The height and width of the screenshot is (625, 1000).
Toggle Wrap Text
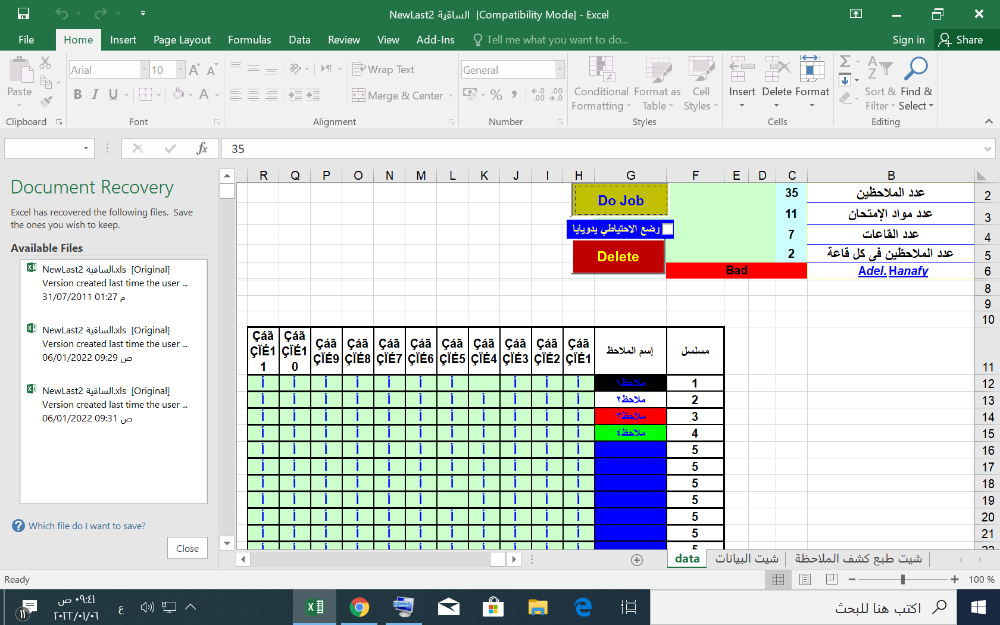tap(383, 70)
